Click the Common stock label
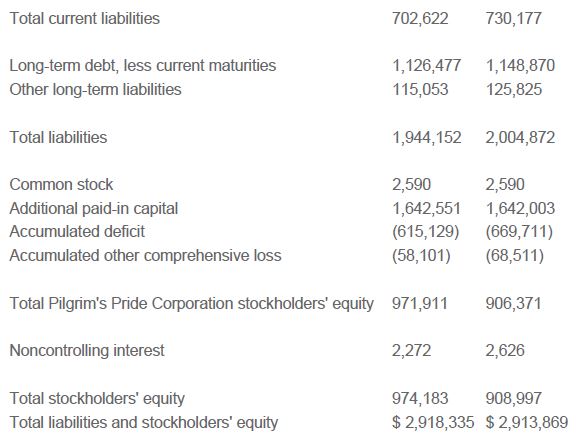Image resolution: width=576 pixels, height=448 pixels. click(x=61, y=184)
